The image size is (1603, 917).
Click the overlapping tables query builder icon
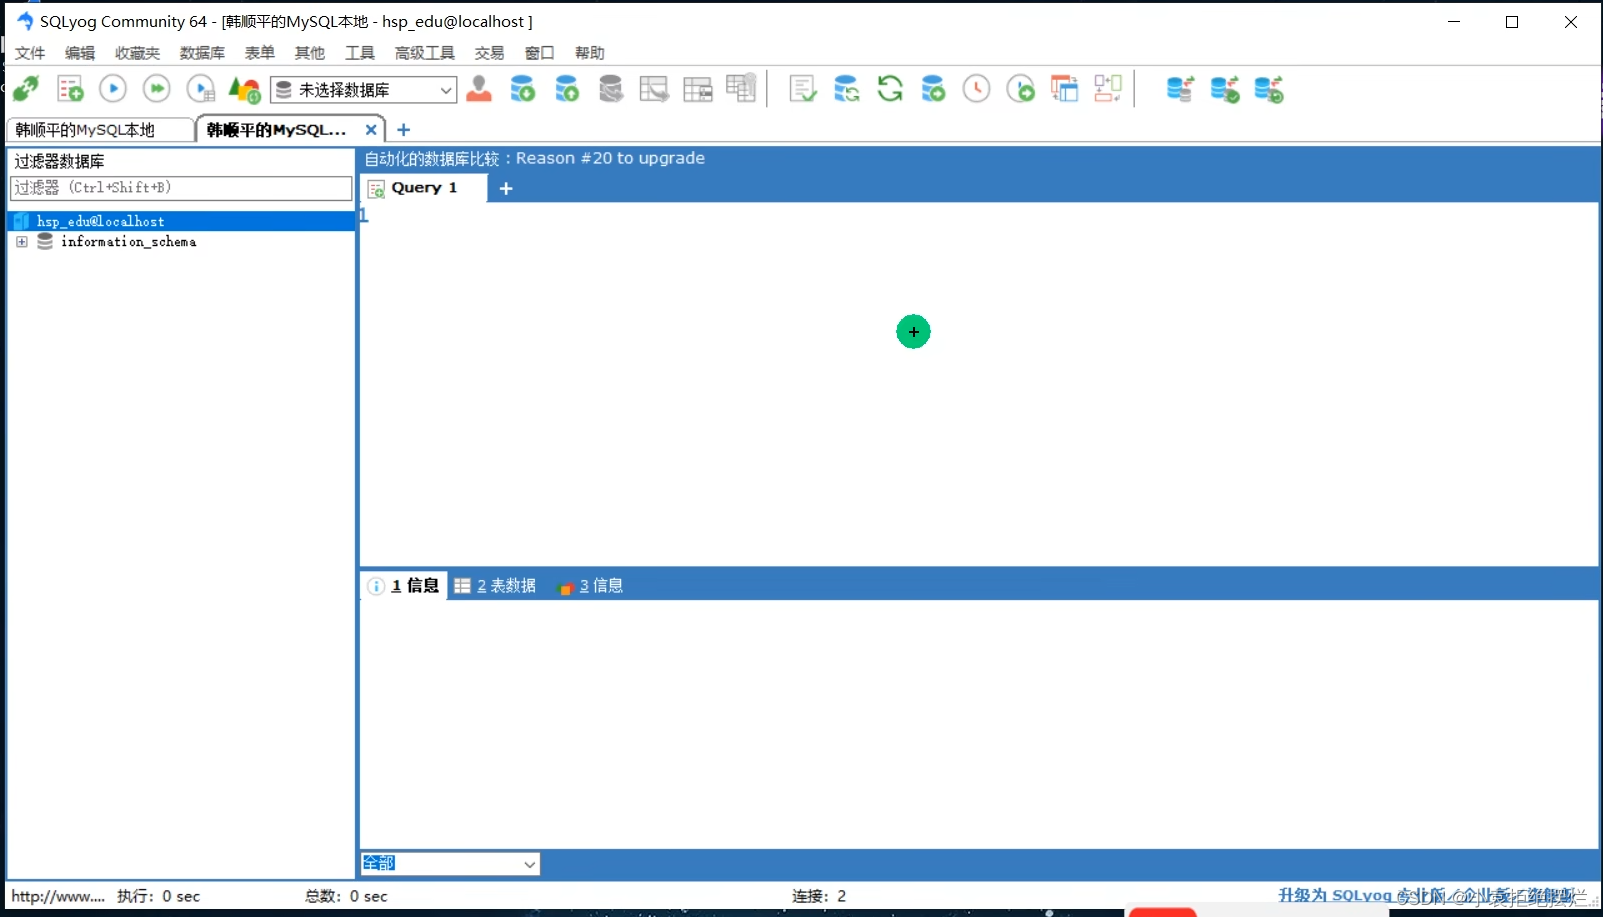(1065, 89)
